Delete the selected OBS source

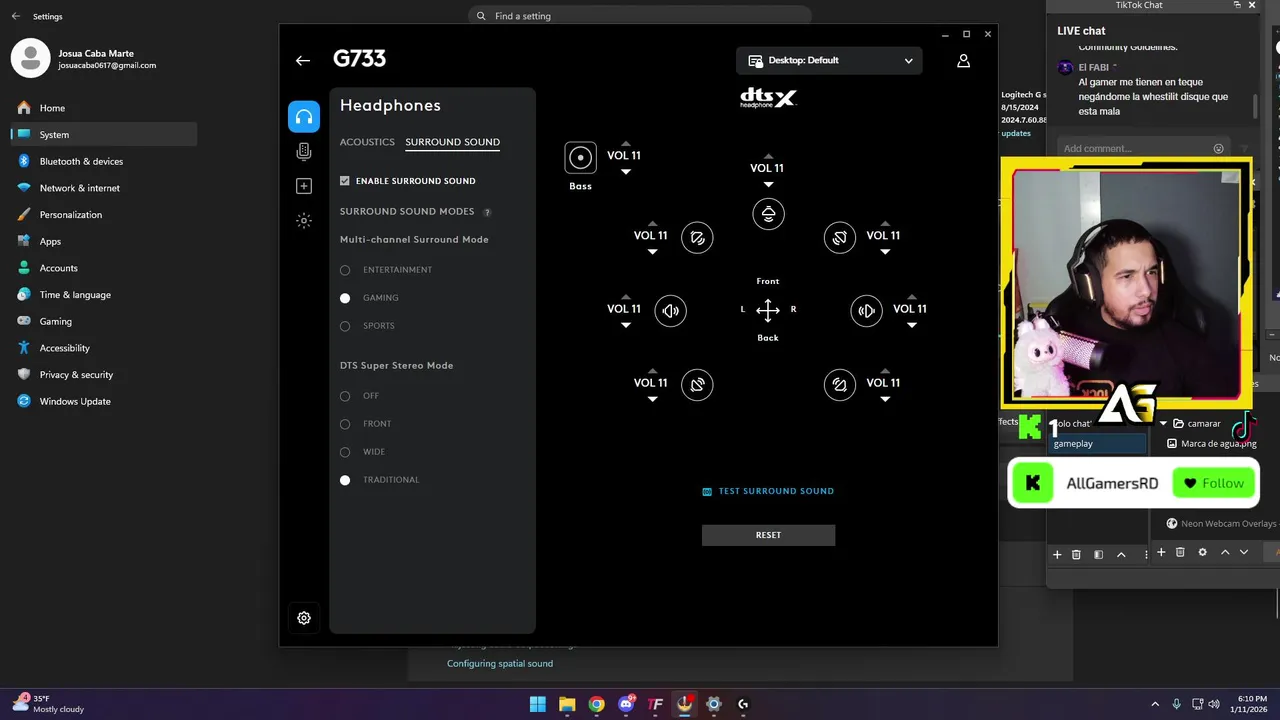point(1180,552)
